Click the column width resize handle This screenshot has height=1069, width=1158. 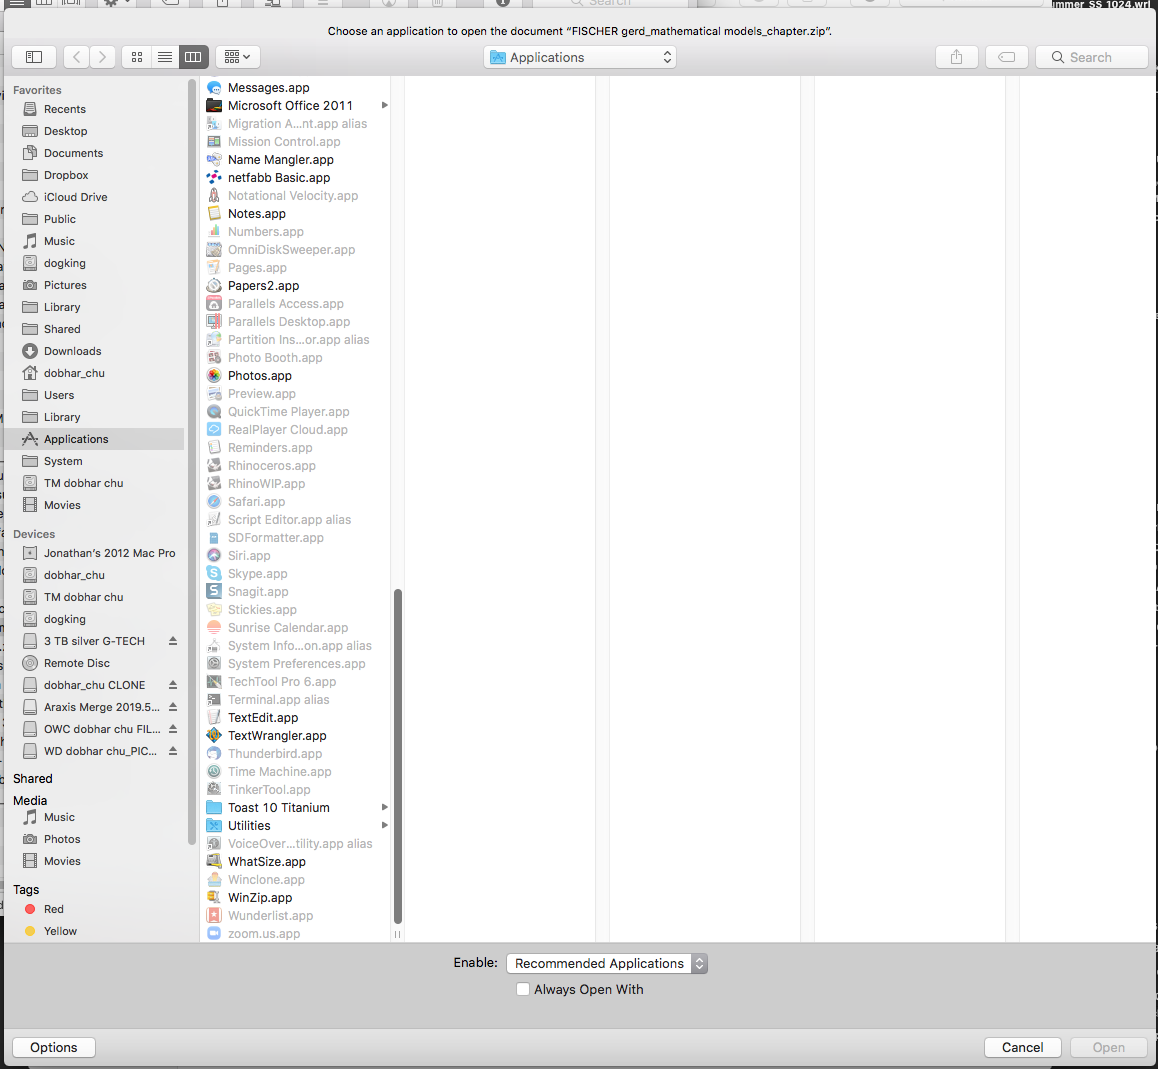[x=397, y=935]
